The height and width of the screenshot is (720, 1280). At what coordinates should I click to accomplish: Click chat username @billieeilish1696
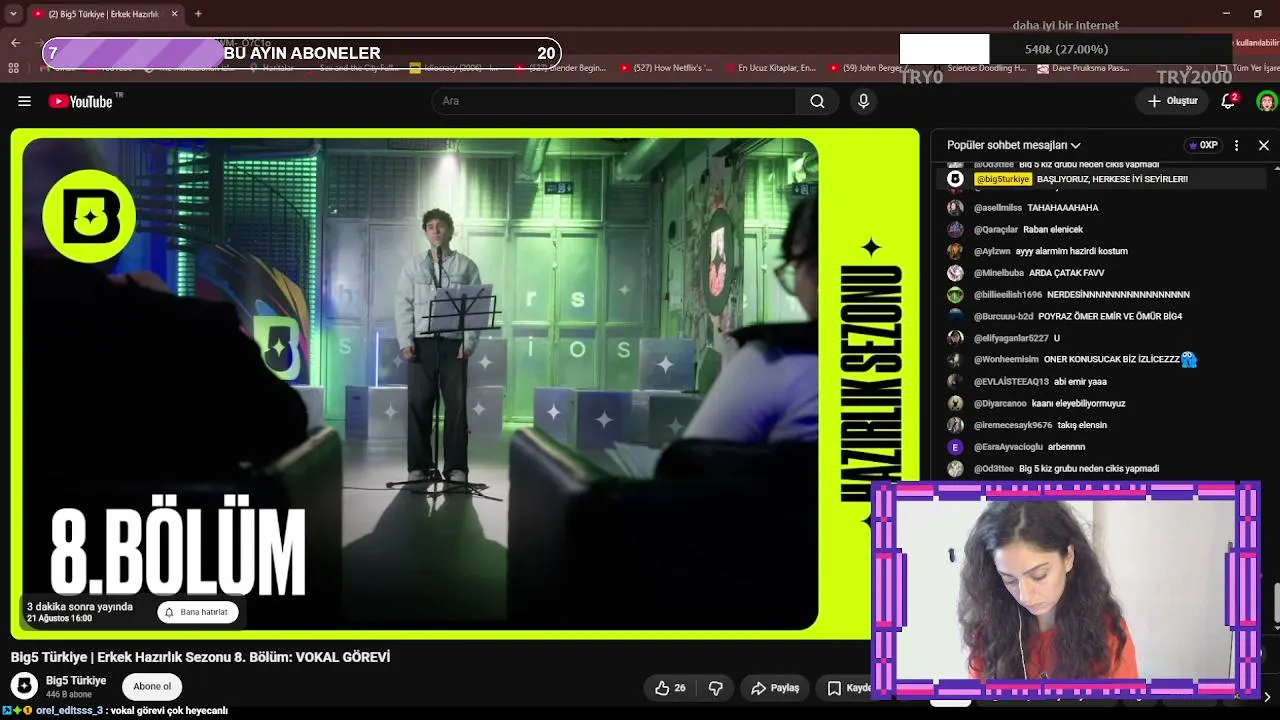pos(1008,295)
